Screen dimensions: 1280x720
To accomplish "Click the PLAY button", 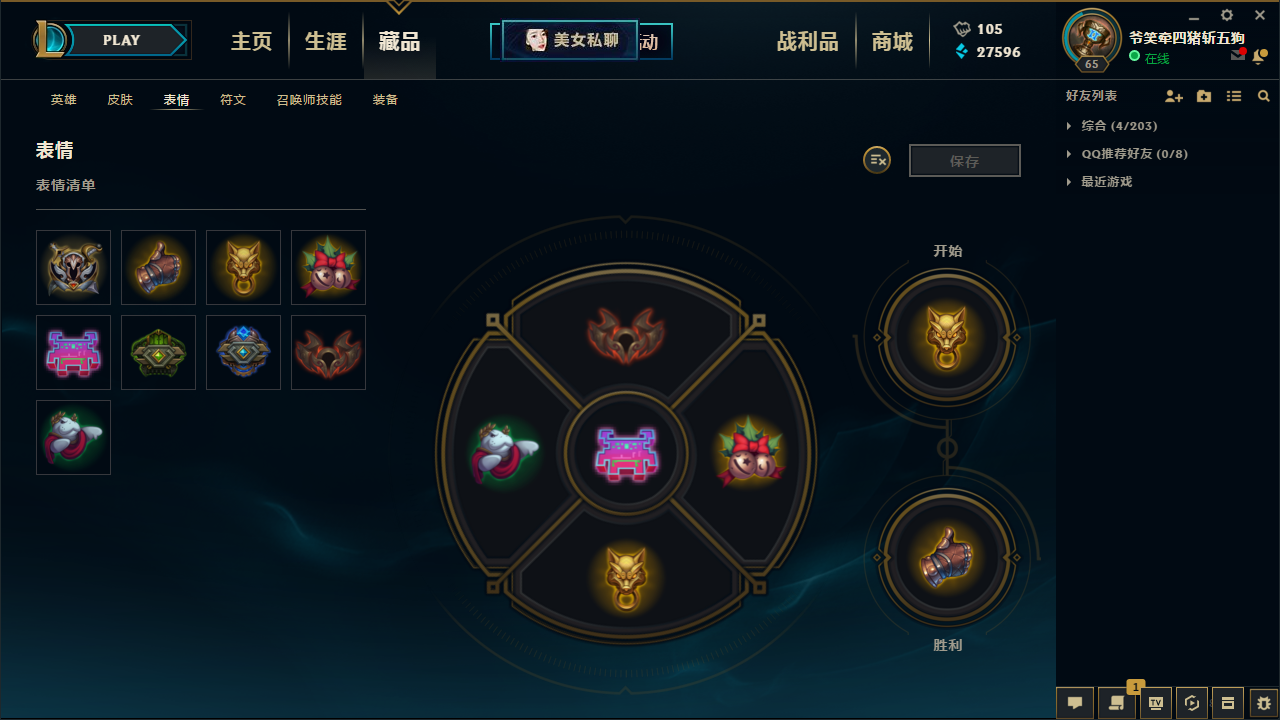I will [122, 40].
